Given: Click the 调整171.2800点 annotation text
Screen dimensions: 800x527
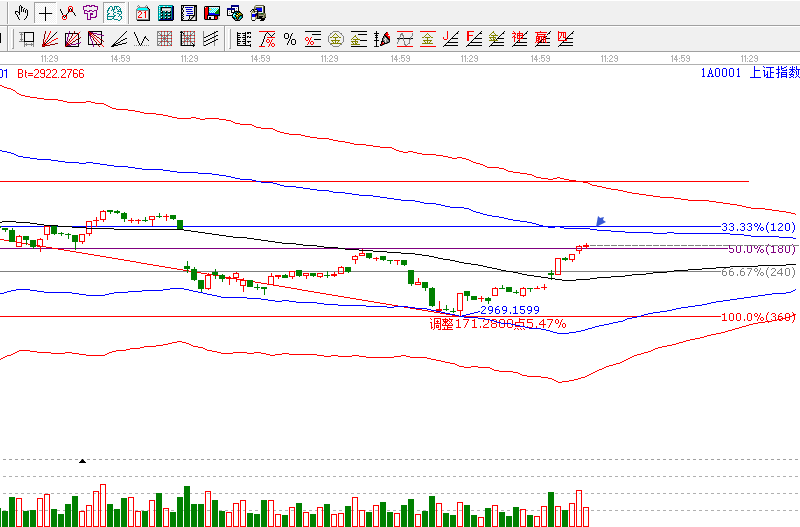Looking at the screenshot, I should point(478,324).
